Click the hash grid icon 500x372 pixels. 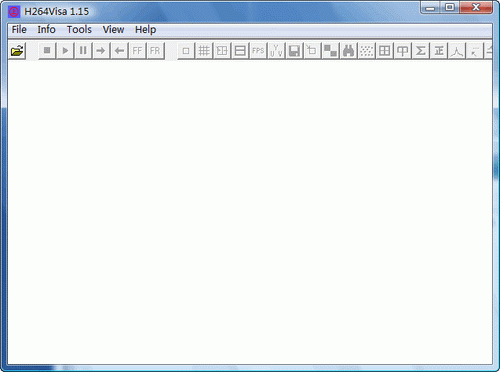(x=204, y=51)
